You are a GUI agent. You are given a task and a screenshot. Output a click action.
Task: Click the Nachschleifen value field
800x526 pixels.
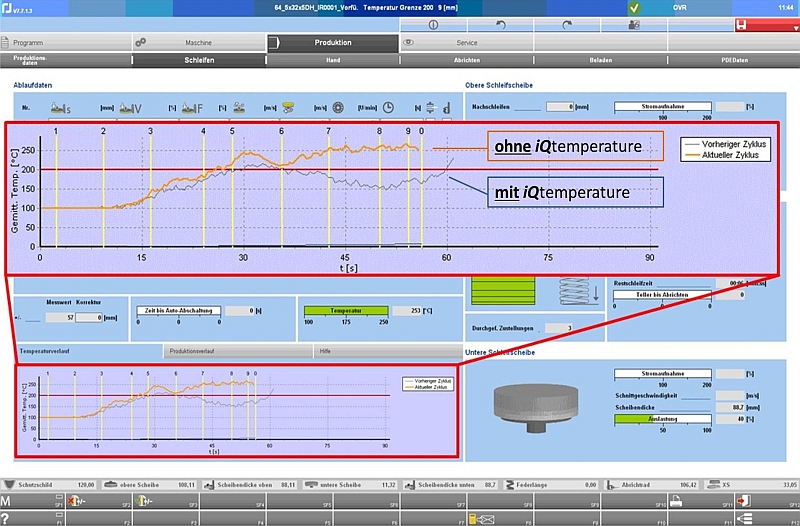560,107
